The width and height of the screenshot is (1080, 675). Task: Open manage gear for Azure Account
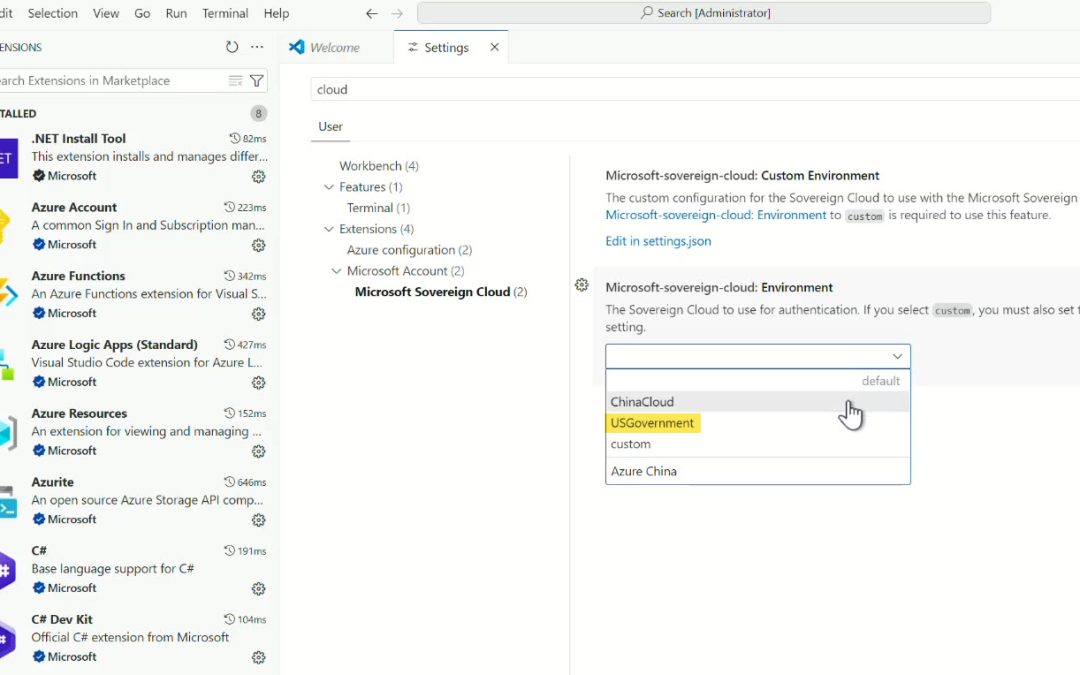coord(258,245)
